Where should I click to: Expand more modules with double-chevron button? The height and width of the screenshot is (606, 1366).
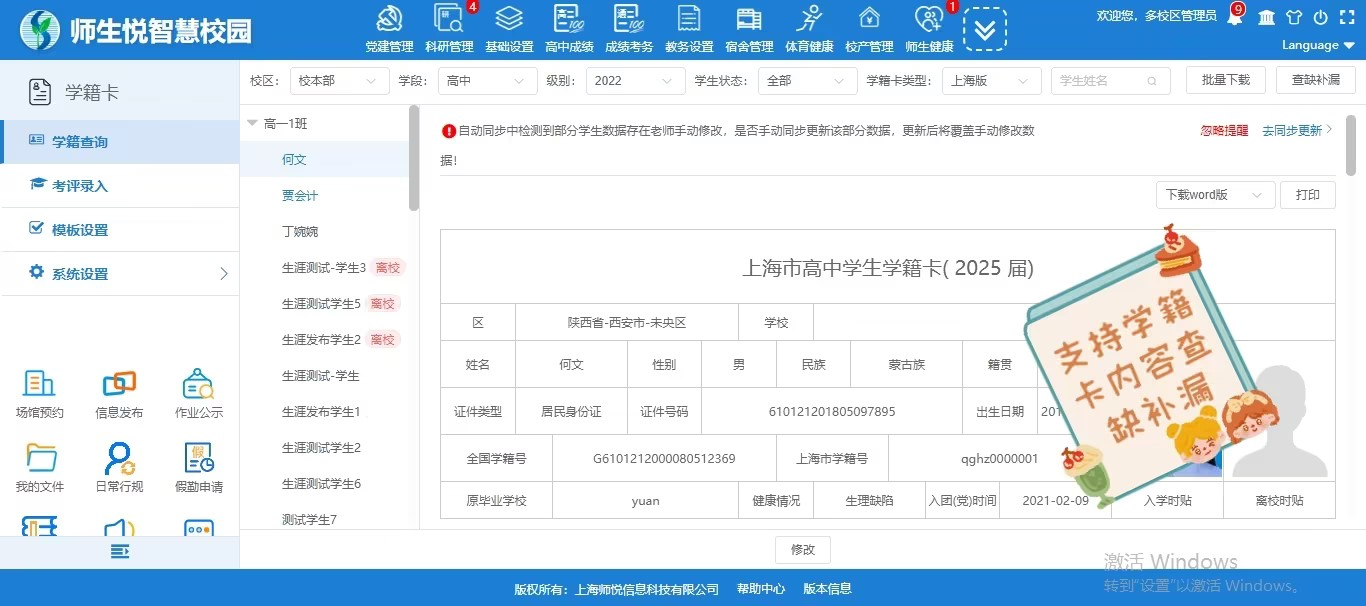pyautogui.click(x=984, y=30)
